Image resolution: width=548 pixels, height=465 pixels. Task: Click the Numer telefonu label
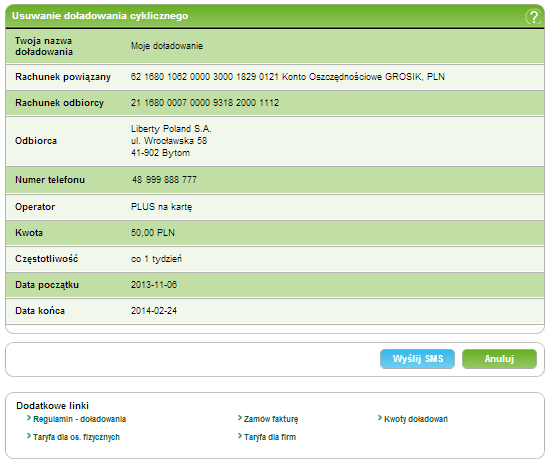pos(50,180)
